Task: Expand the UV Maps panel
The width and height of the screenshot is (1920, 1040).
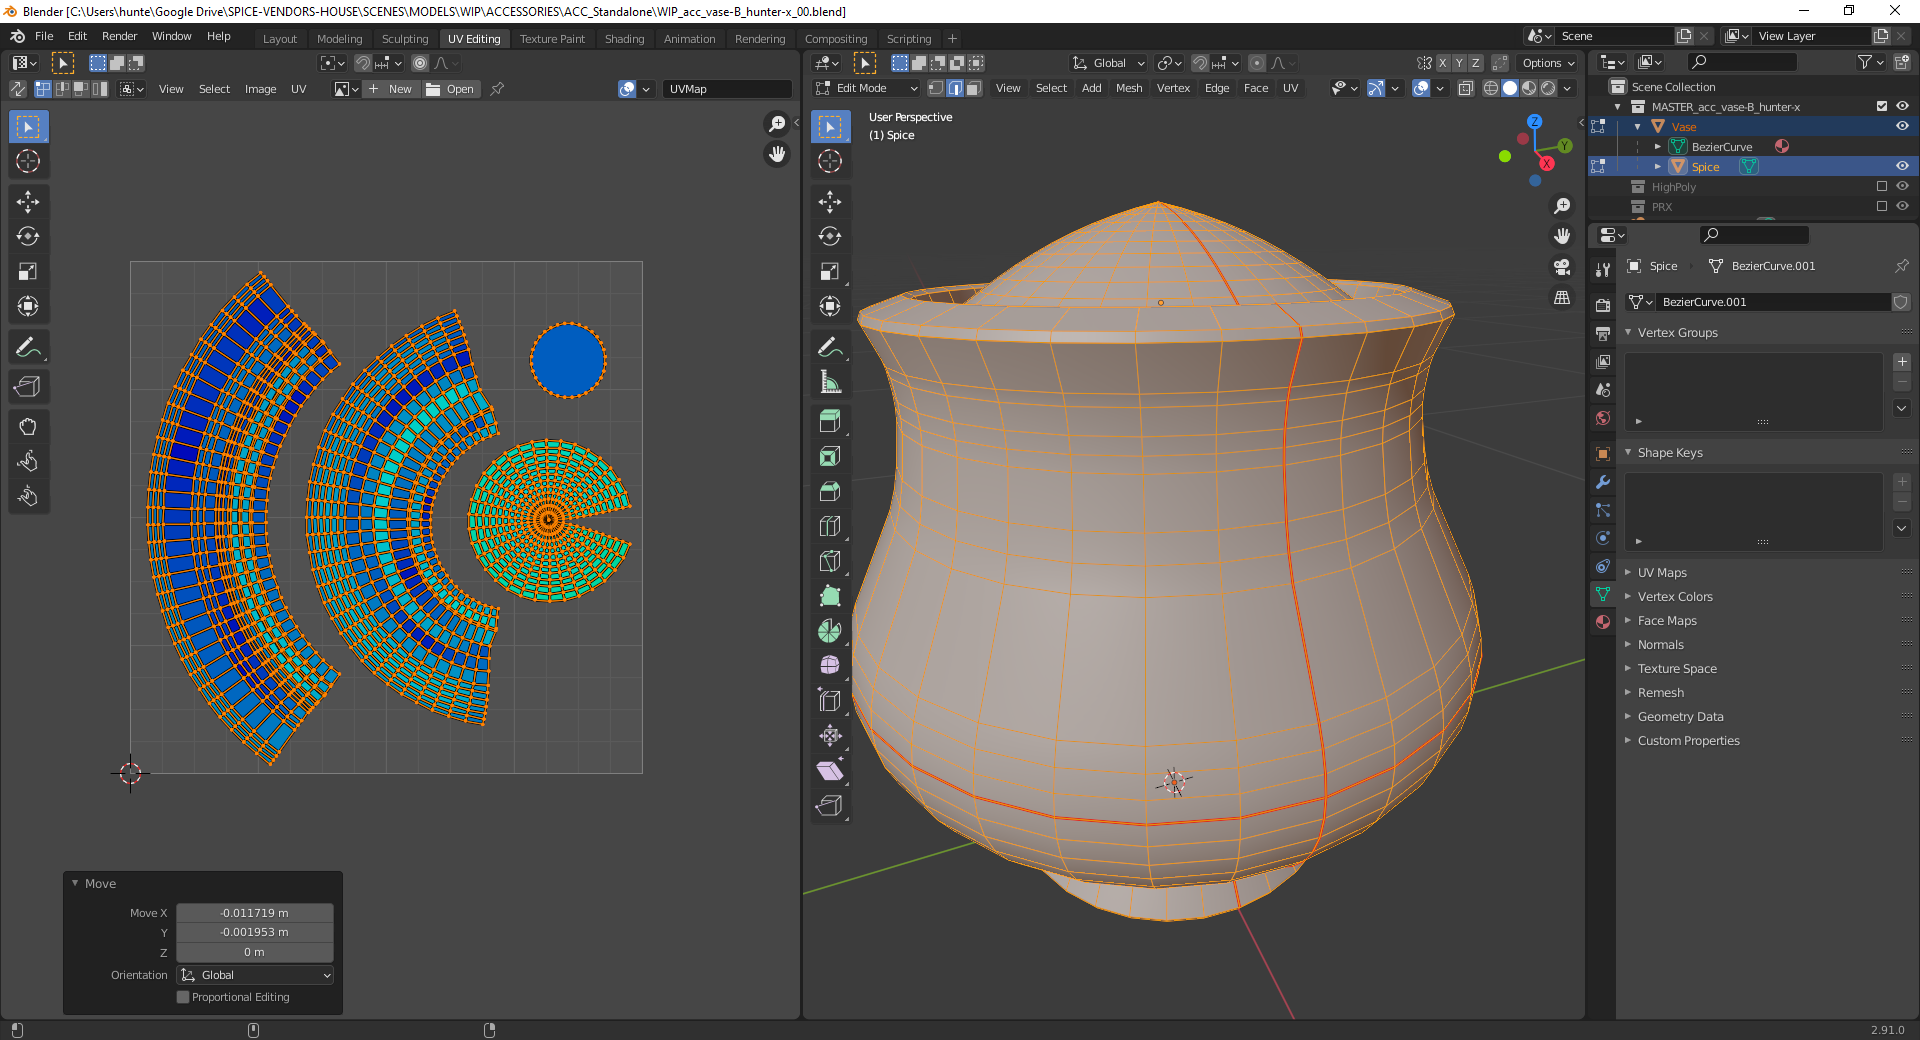Action: point(1662,573)
